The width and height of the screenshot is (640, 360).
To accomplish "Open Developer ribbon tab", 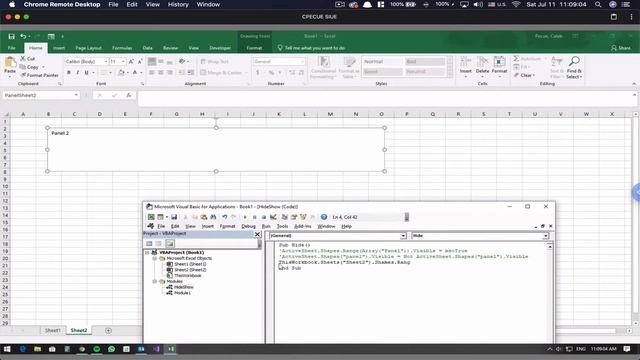I will [x=220, y=48].
